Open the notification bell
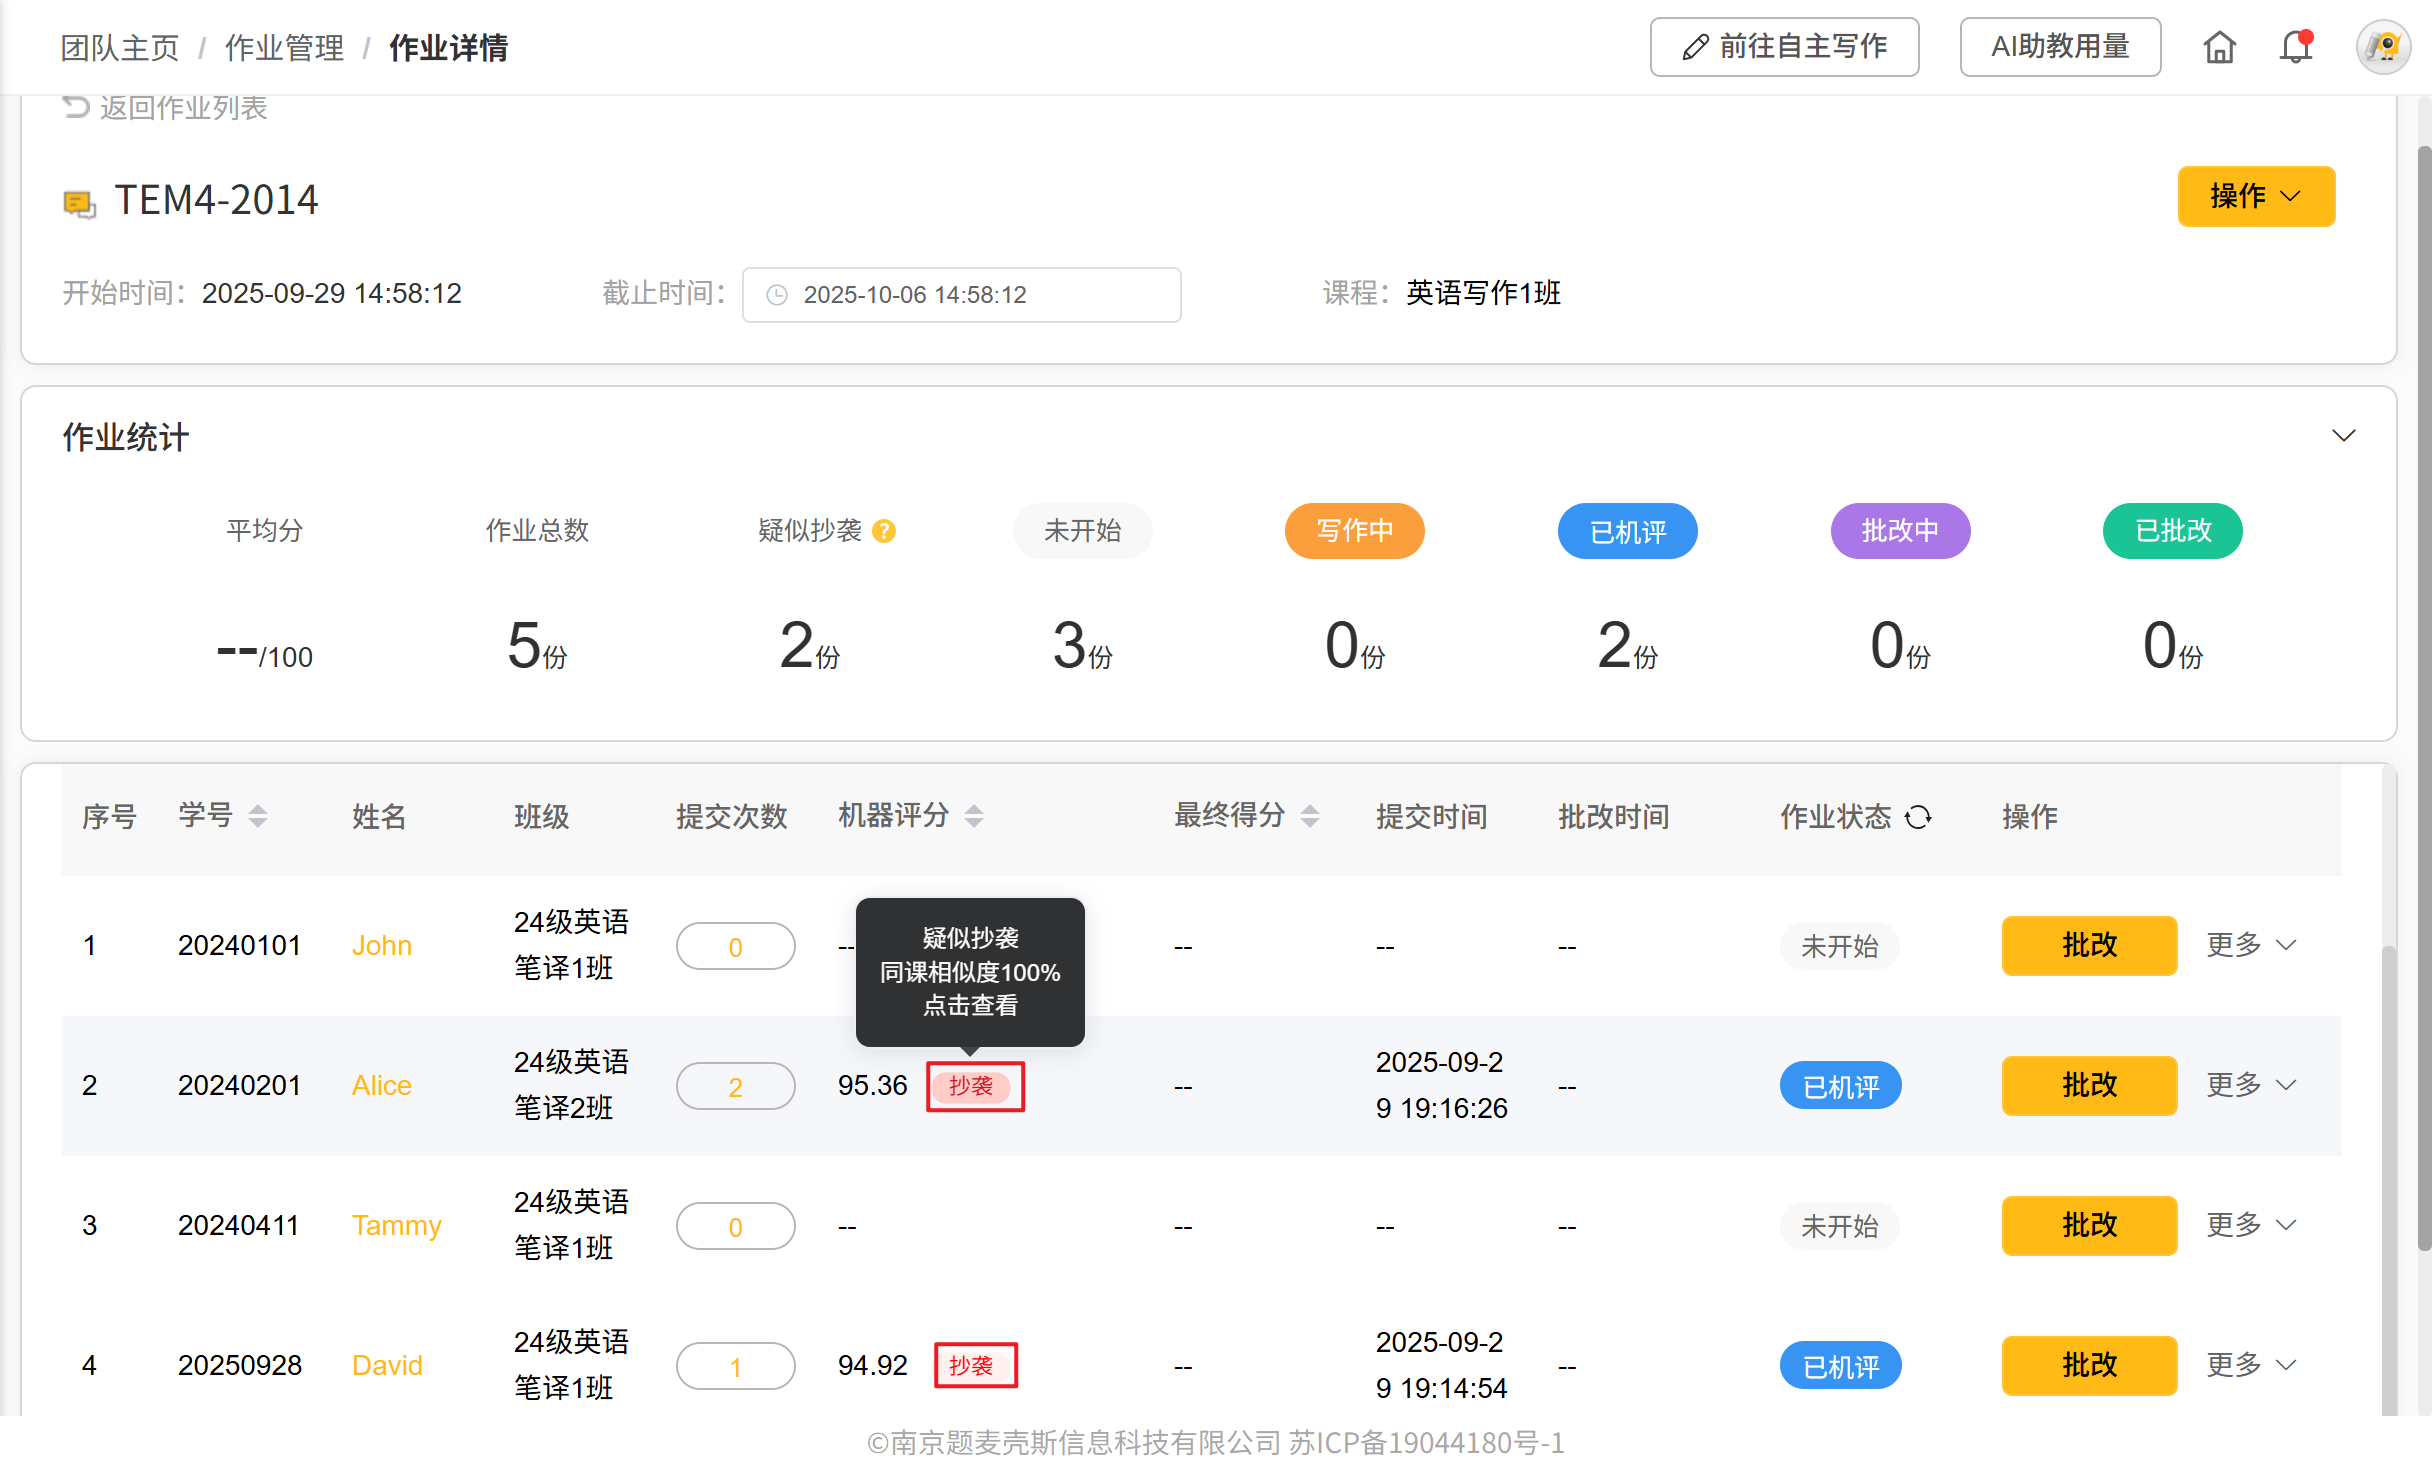 [2296, 47]
